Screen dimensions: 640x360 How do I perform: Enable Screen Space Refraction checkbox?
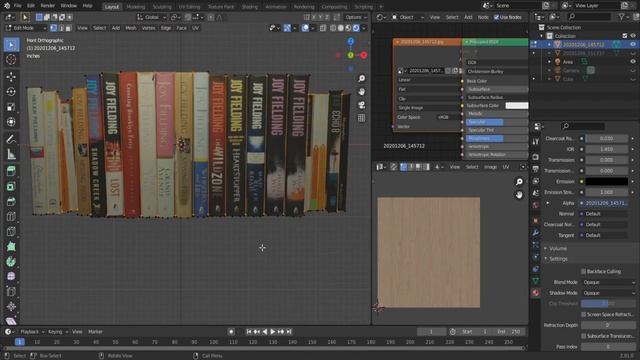pos(583,314)
